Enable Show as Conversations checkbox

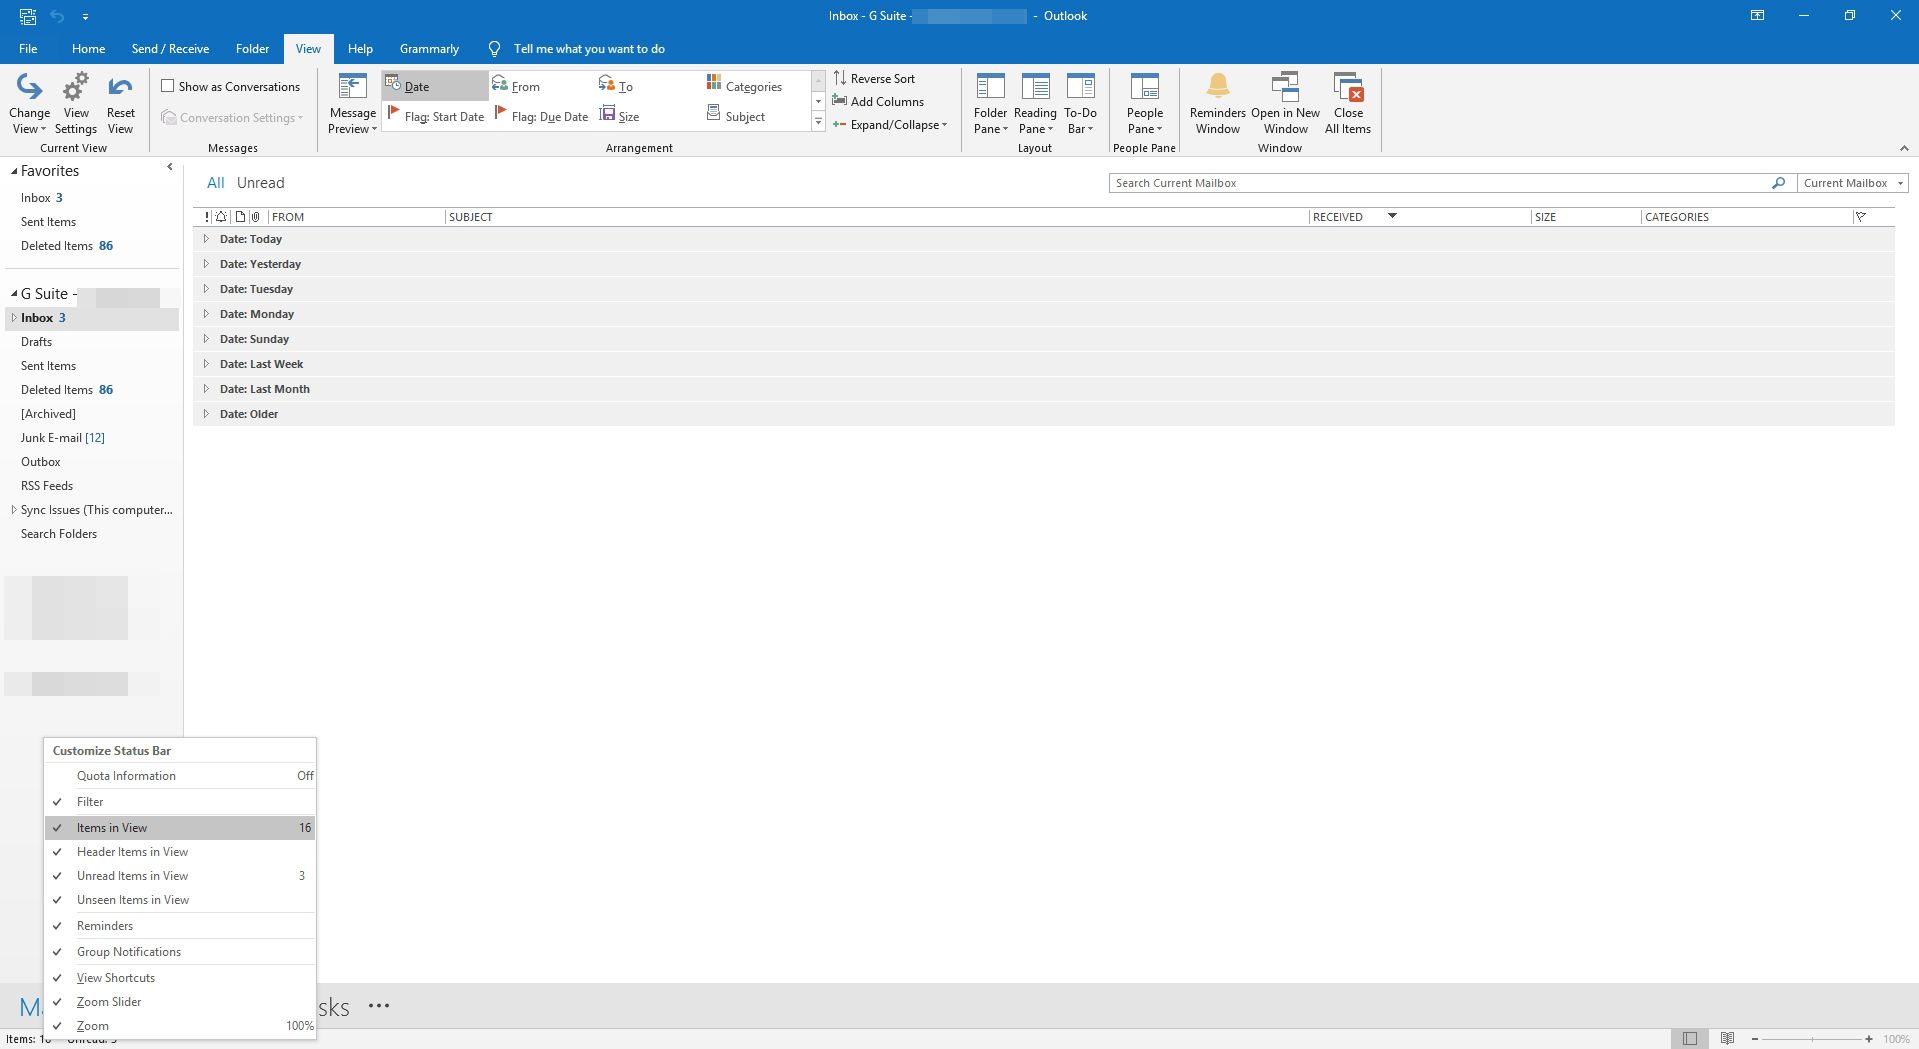coord(168,86)
